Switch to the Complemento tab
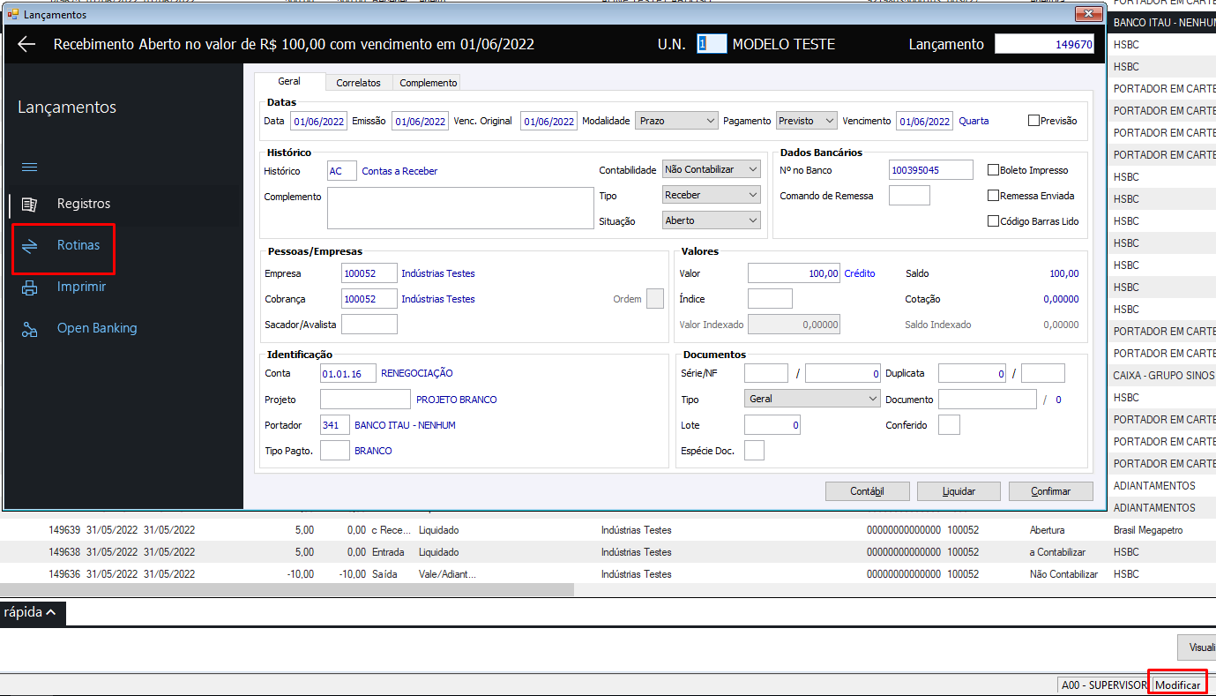Viewport: 1216px width, 700px height. pyautogui.click(x=428, y=83)
